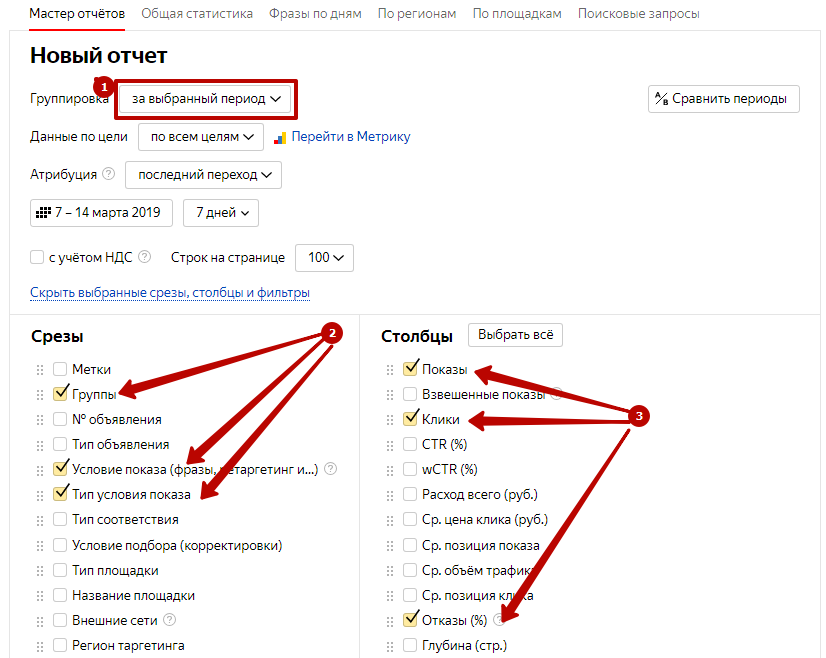Check the Тип площадки checkbox

pyautogui.click(x=60, y=570)
